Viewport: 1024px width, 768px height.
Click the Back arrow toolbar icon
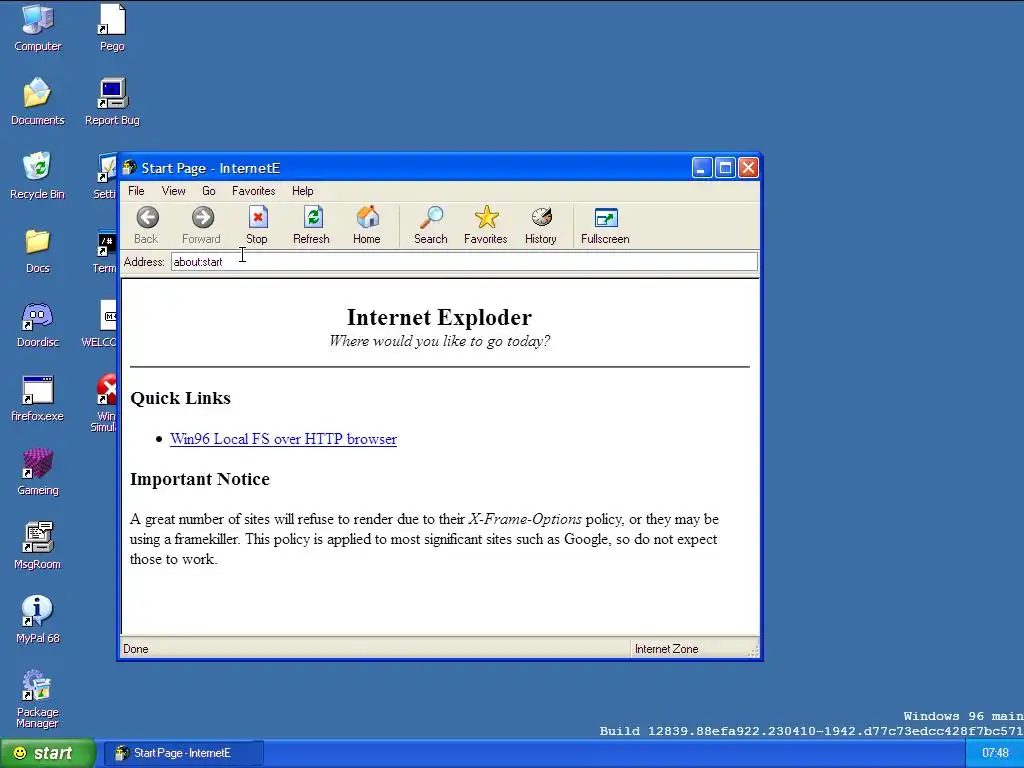[x=148, y=218]
